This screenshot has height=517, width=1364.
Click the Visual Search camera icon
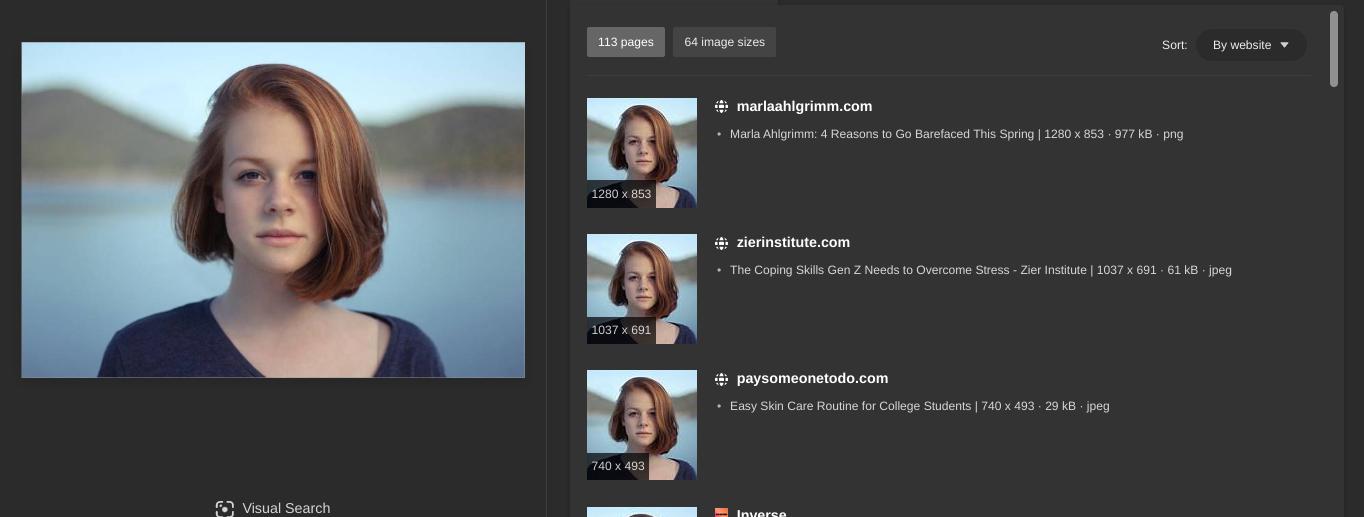[x=225, y=508]
